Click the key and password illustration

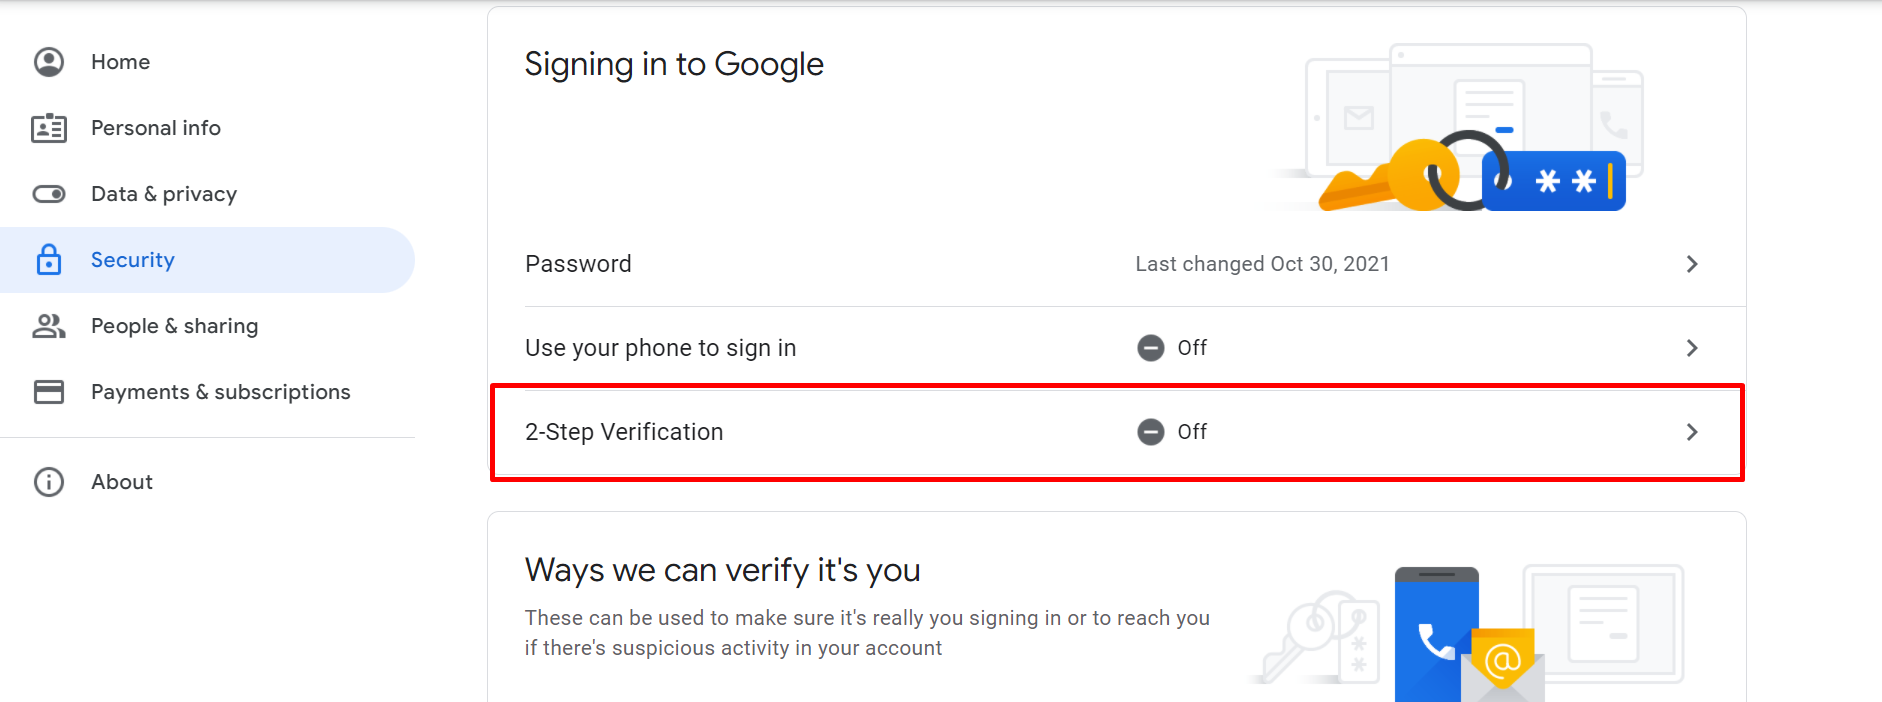pyautogui.click(x=1460, y=128)
